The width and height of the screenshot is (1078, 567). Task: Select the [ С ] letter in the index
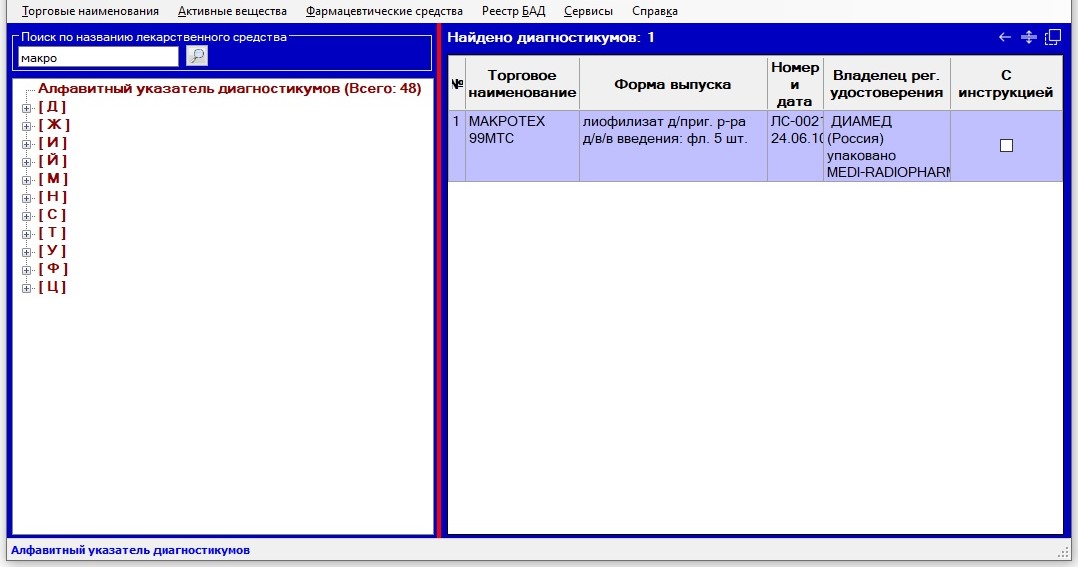tap(52, 215)
